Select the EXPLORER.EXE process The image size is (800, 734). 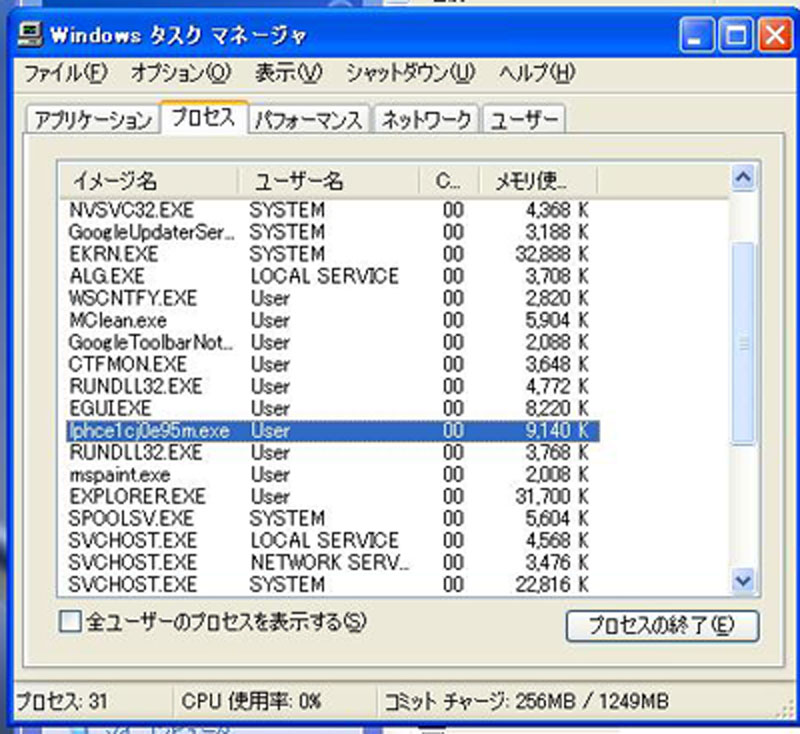[333, 496]
